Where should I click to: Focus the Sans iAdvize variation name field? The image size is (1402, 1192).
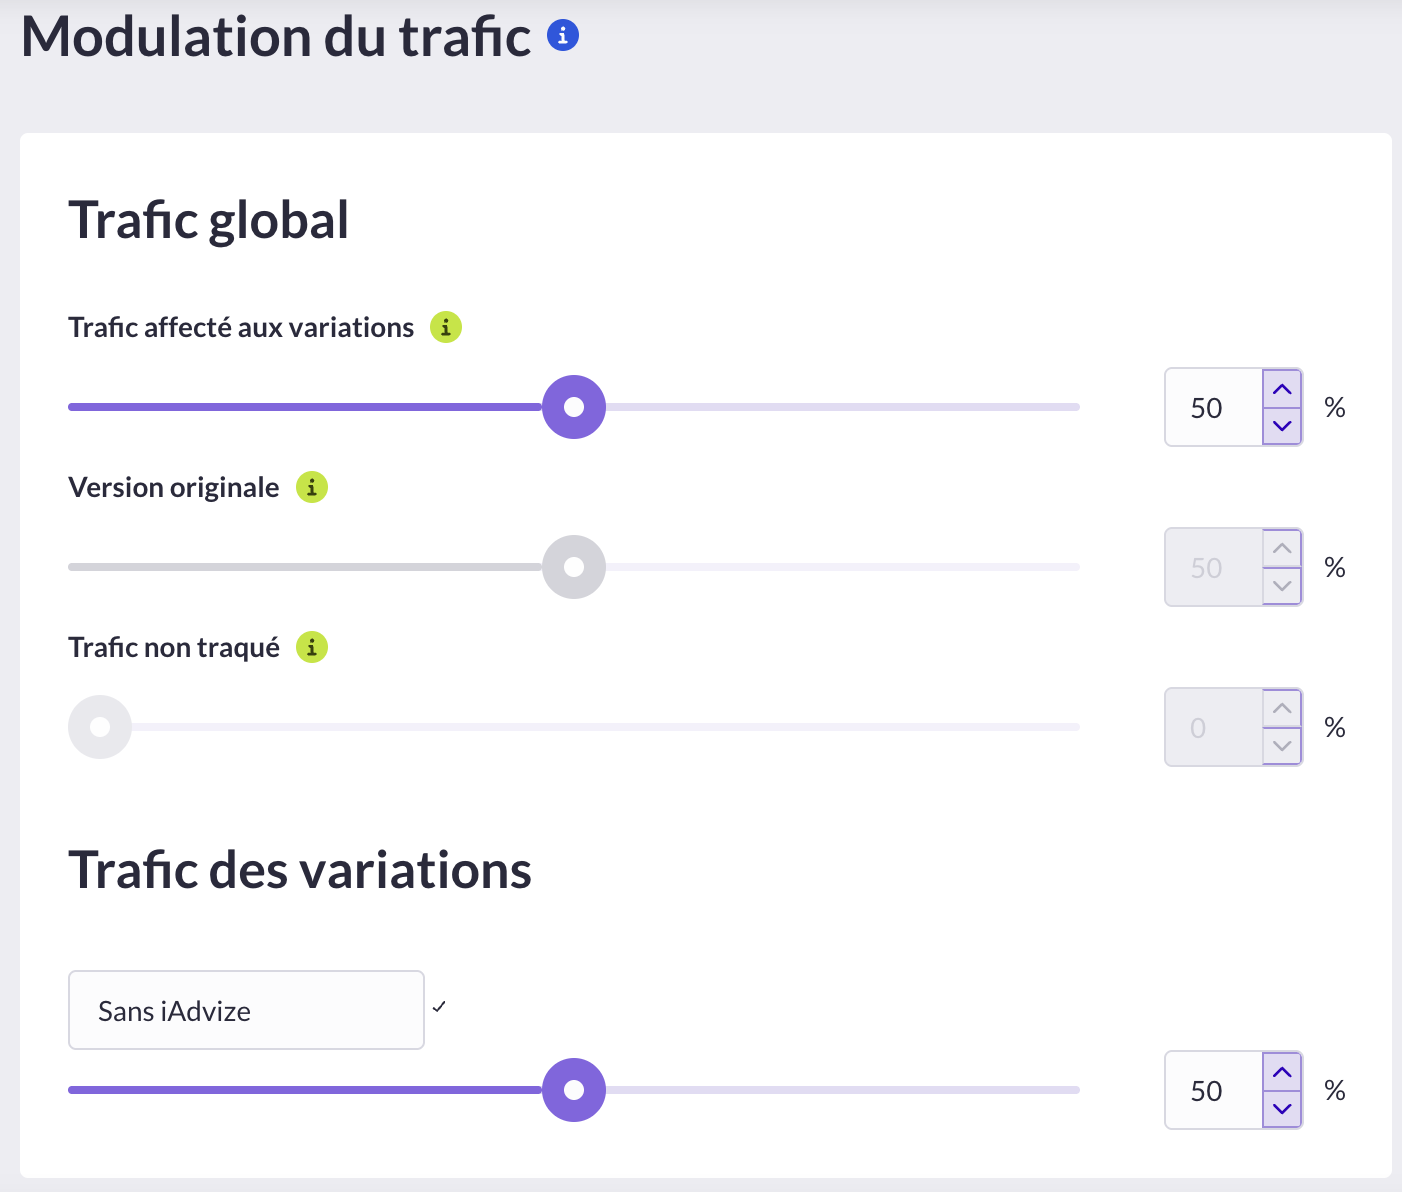[x=246, y=1010]
